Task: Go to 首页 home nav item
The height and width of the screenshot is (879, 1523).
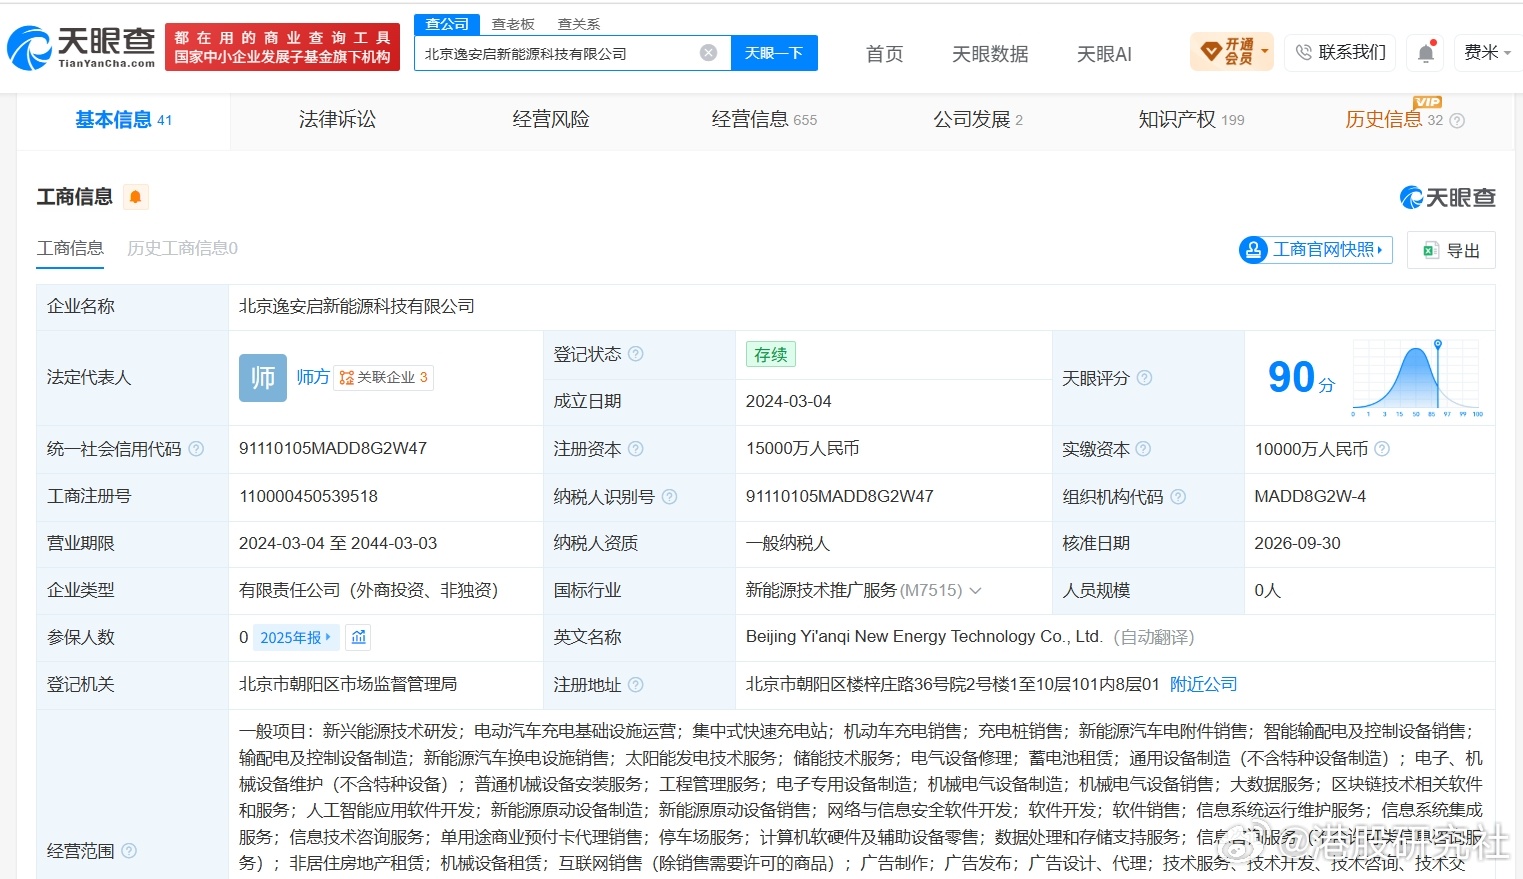Action: pos(884,54)
